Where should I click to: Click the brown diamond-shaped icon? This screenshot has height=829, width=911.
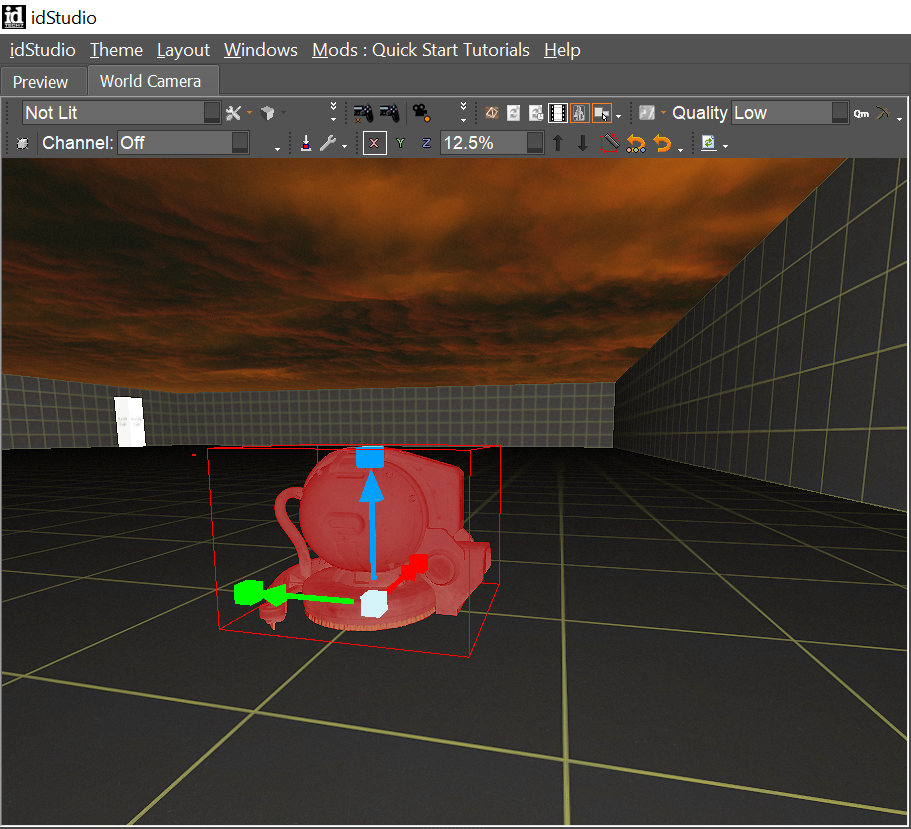click(492, 113)
